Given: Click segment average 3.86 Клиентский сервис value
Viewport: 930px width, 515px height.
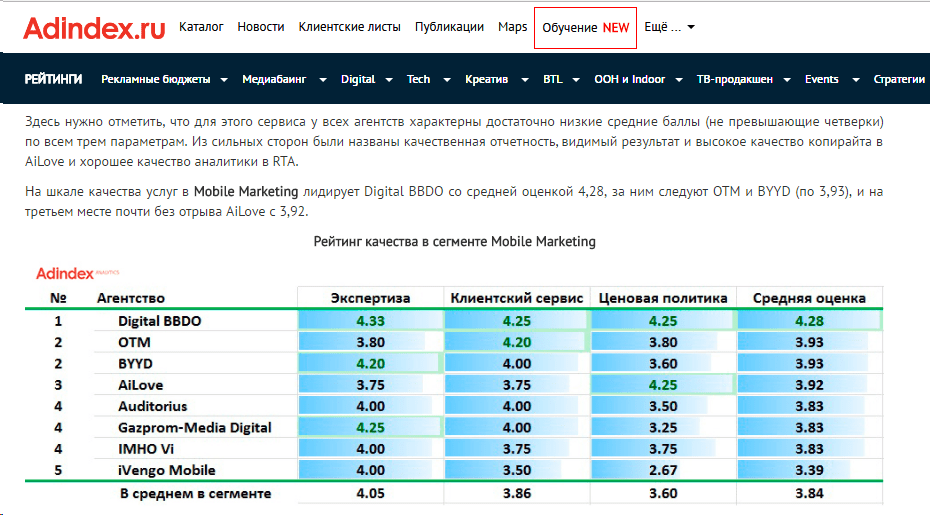Looking at the screenshot, I should click(x=517, y=494).
